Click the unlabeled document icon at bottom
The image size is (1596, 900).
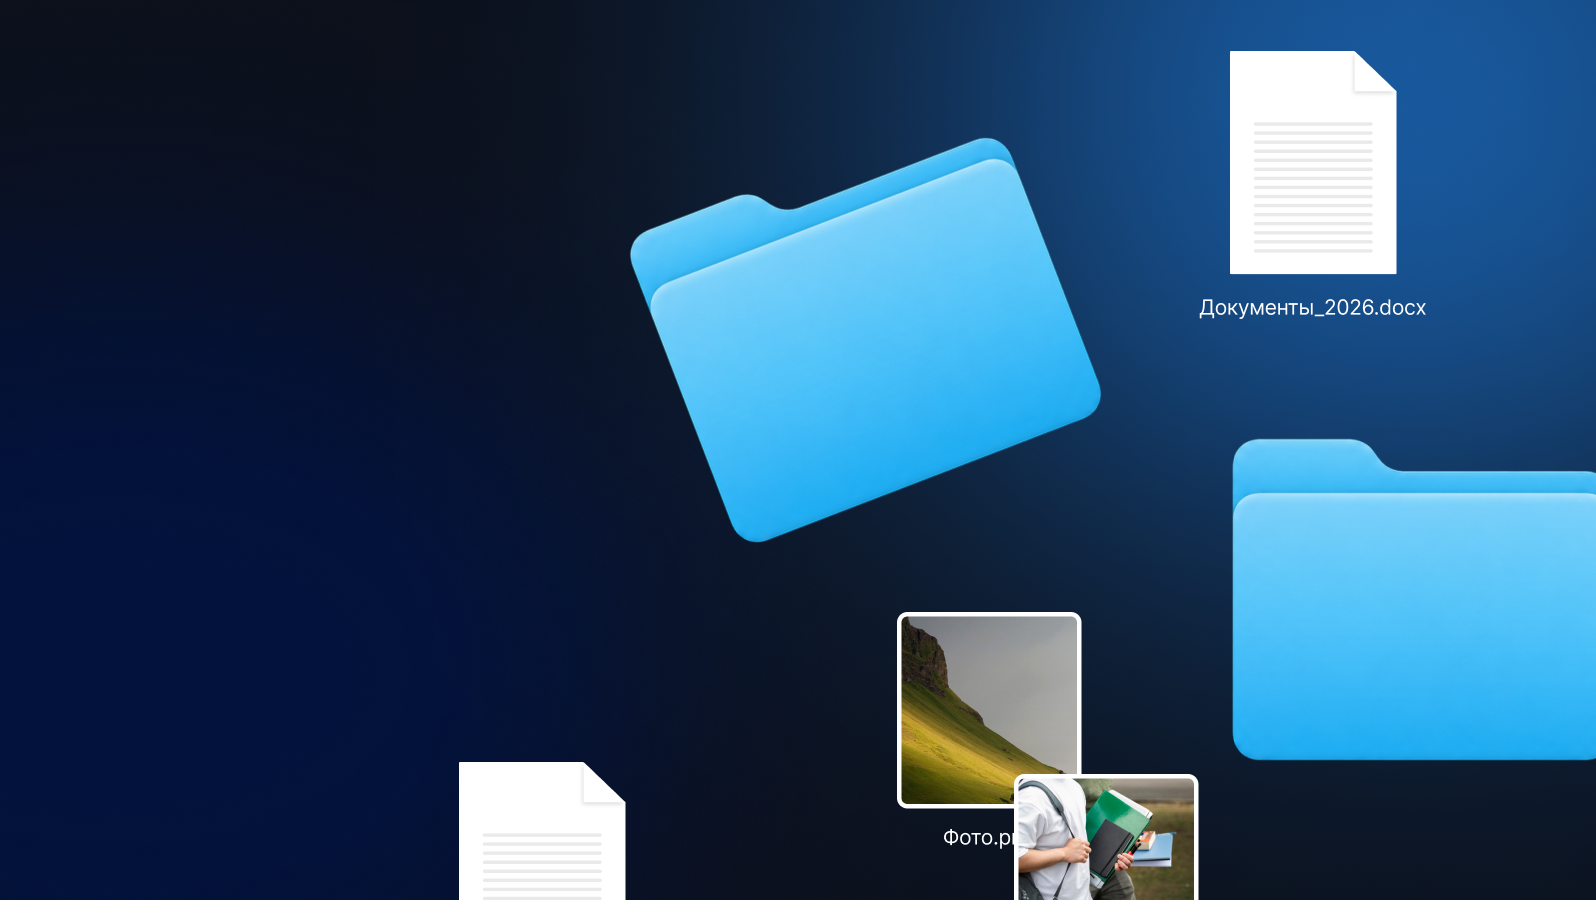pyautogui.click(x=542, y=831)
